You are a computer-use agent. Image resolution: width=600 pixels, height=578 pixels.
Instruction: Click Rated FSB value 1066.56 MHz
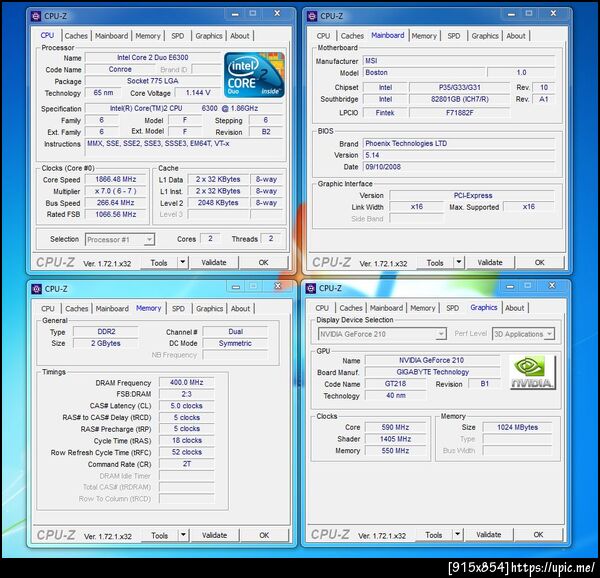[x=116, y=214]
